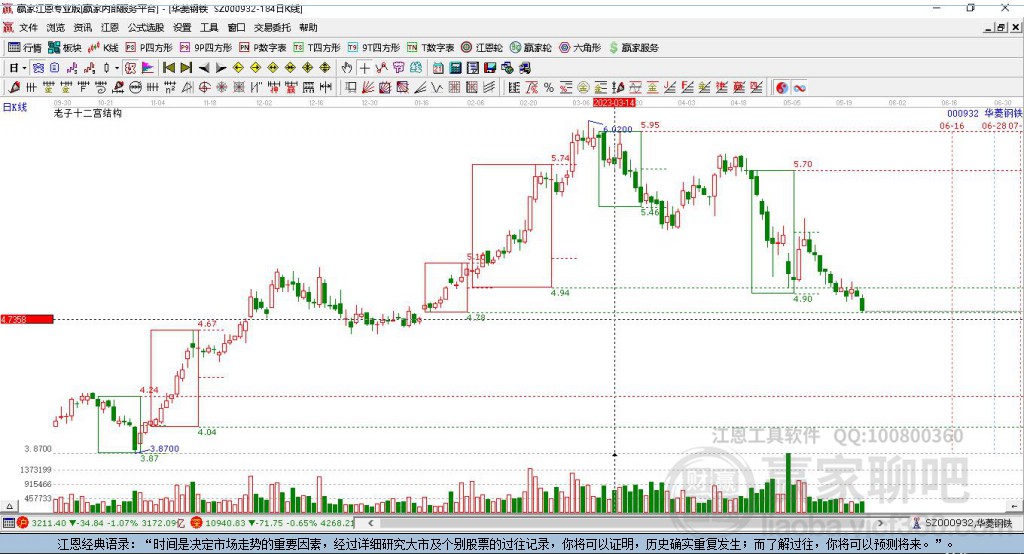Open the 江恩轮 Gann wheel
This screenshot has width=1024, height=554.
click(482, 48)
